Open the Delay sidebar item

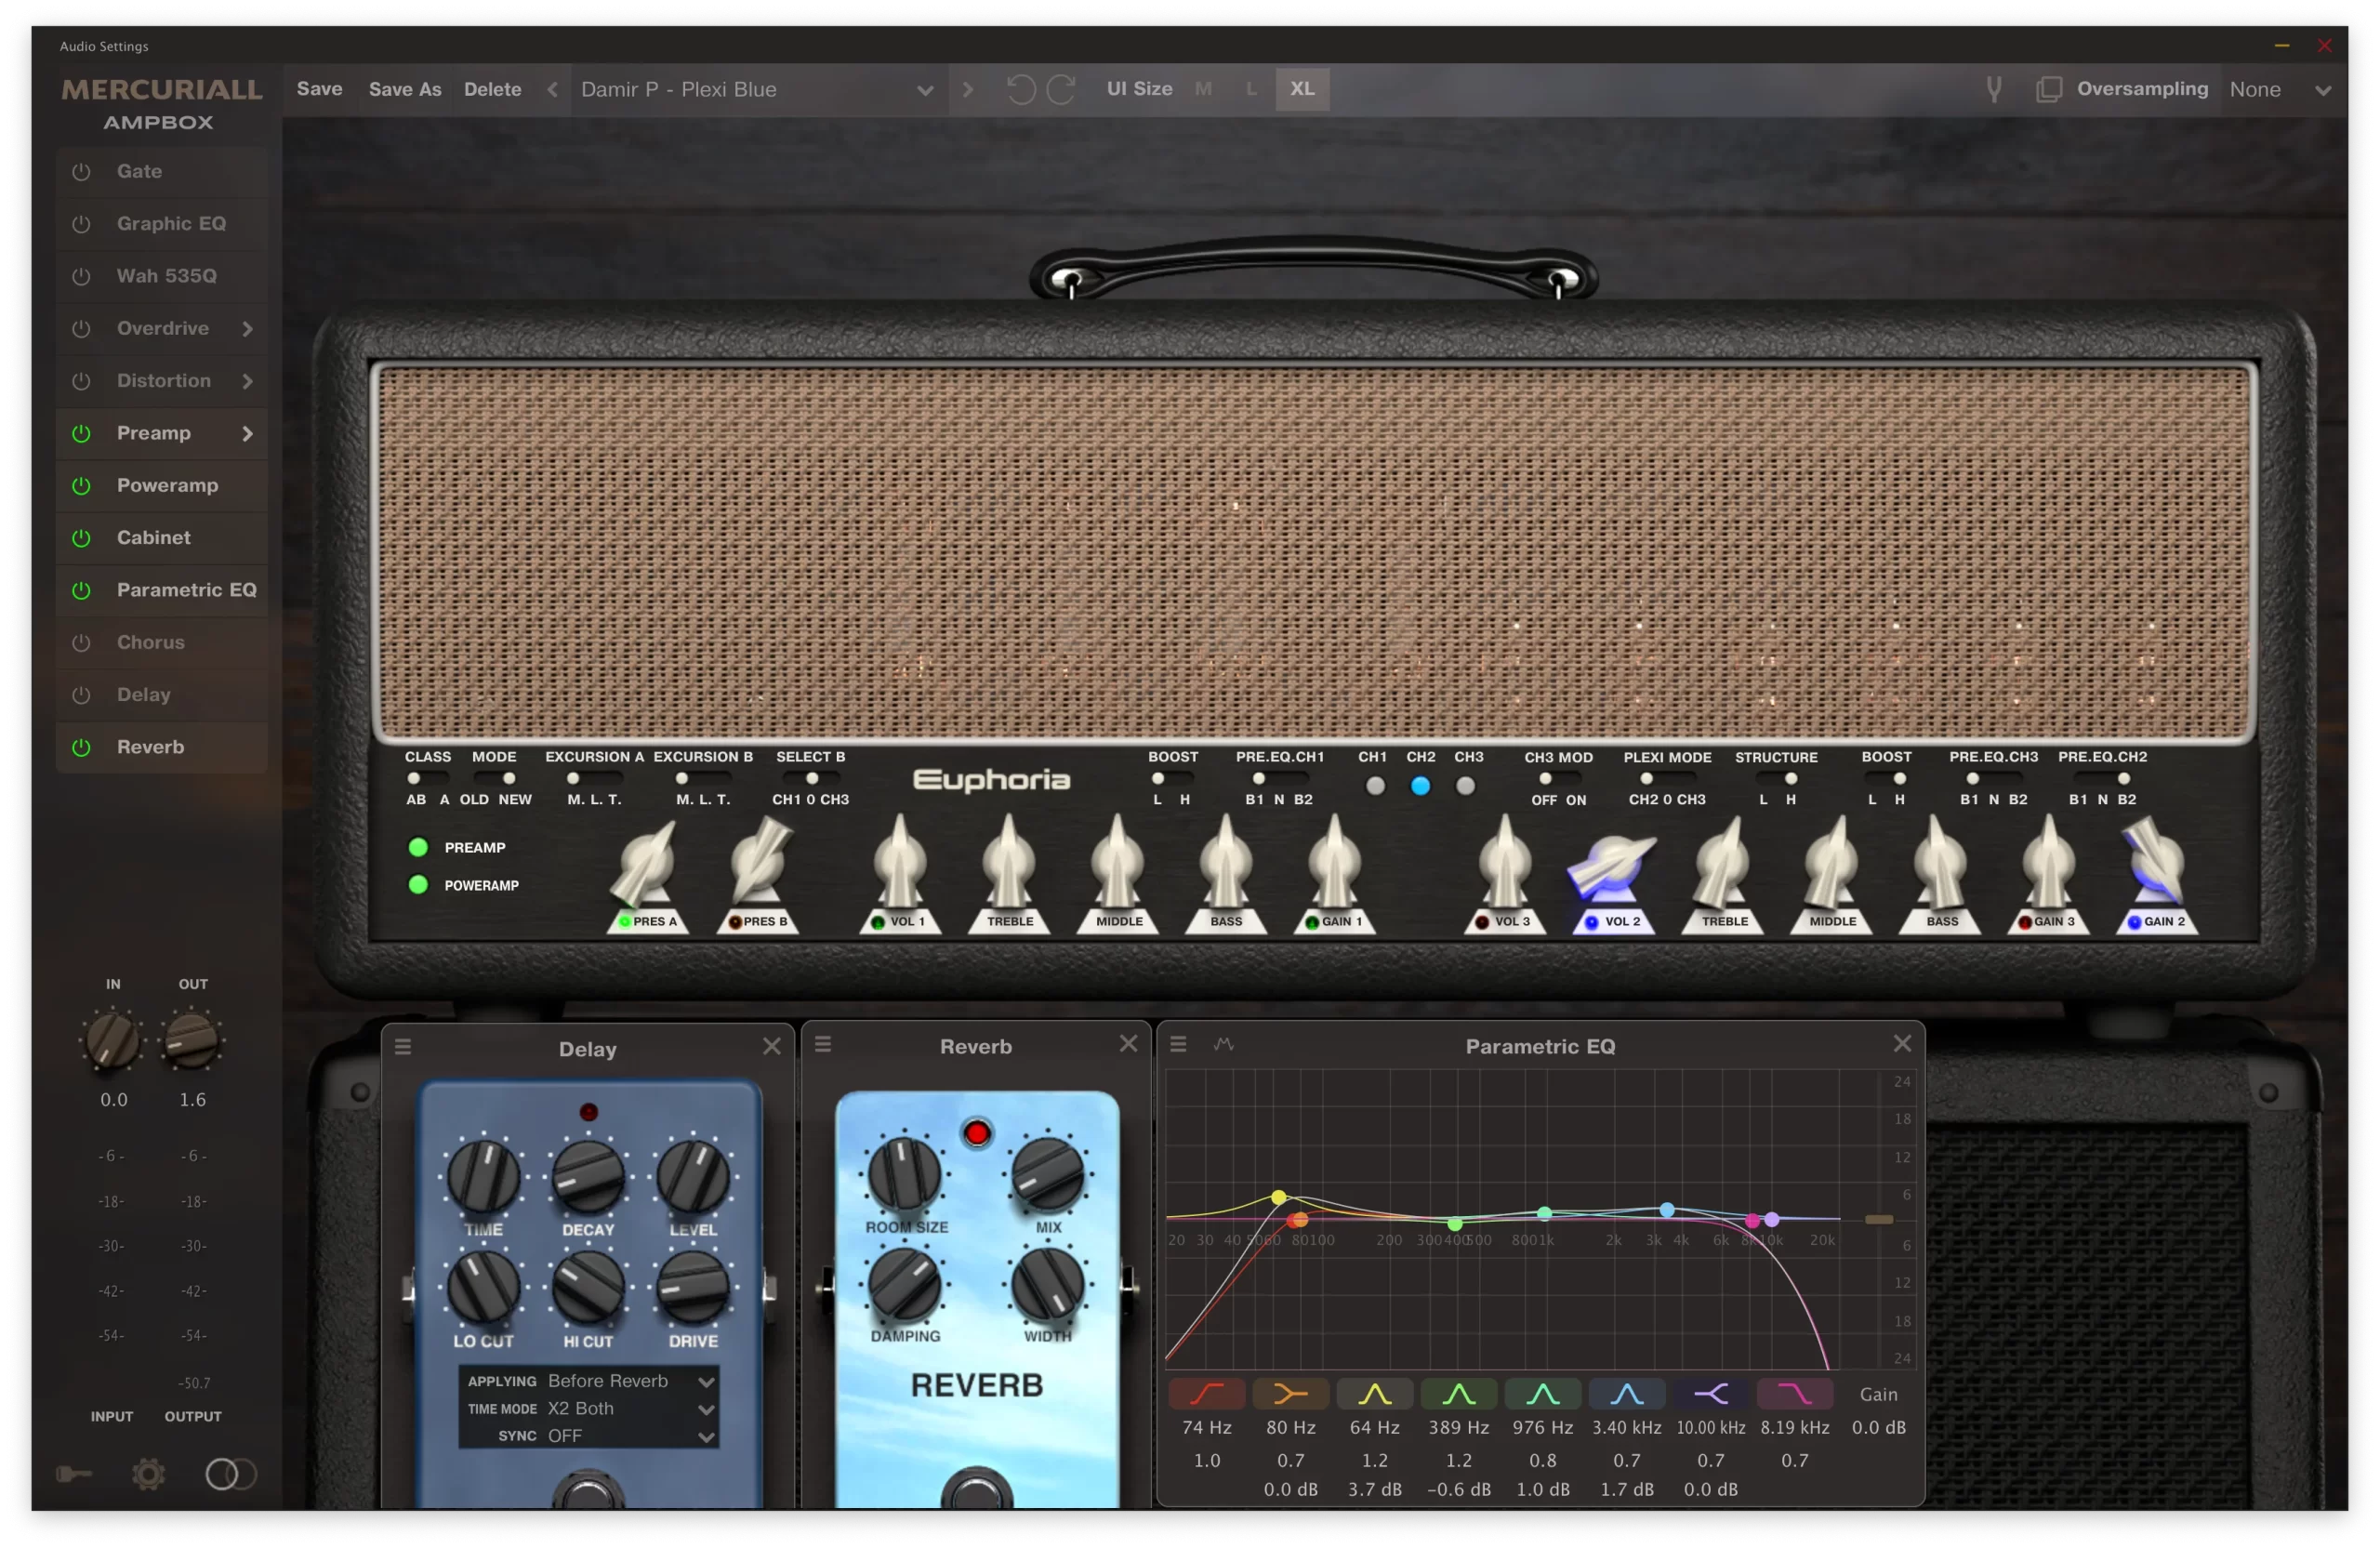(x=162, y=695)
